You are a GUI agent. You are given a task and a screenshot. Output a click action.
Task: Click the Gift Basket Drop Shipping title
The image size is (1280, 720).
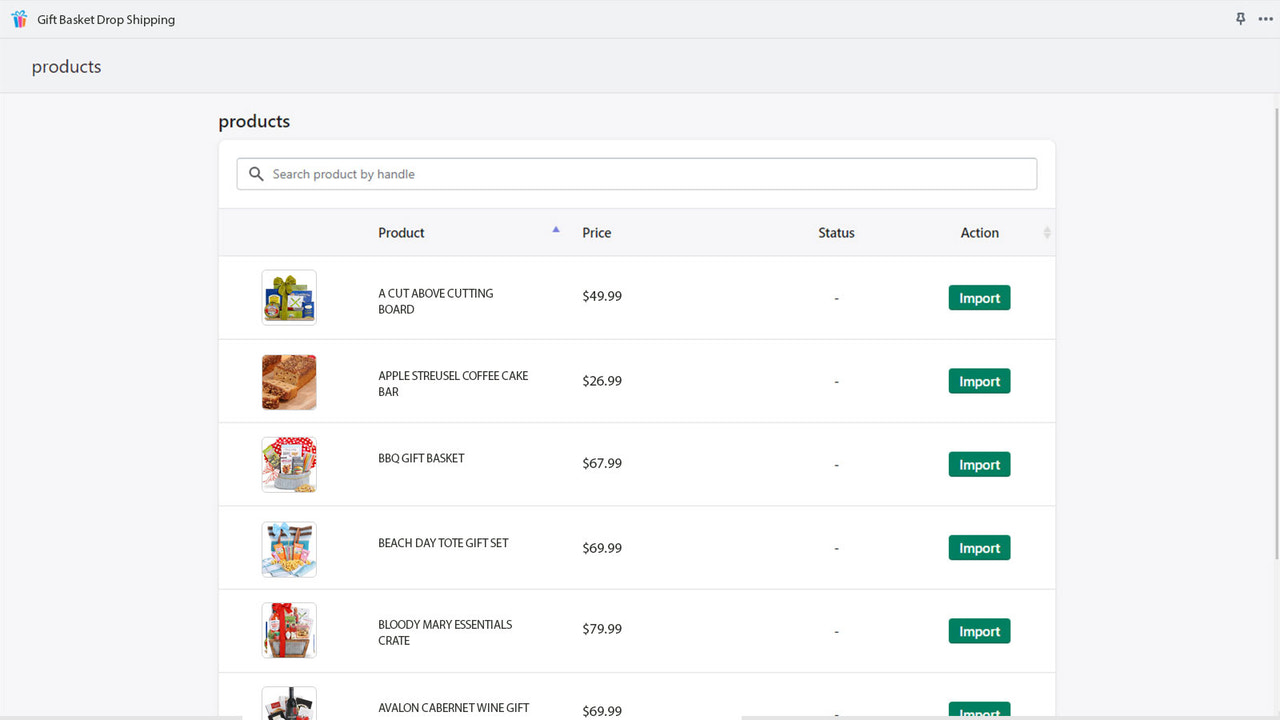point(106,19)
